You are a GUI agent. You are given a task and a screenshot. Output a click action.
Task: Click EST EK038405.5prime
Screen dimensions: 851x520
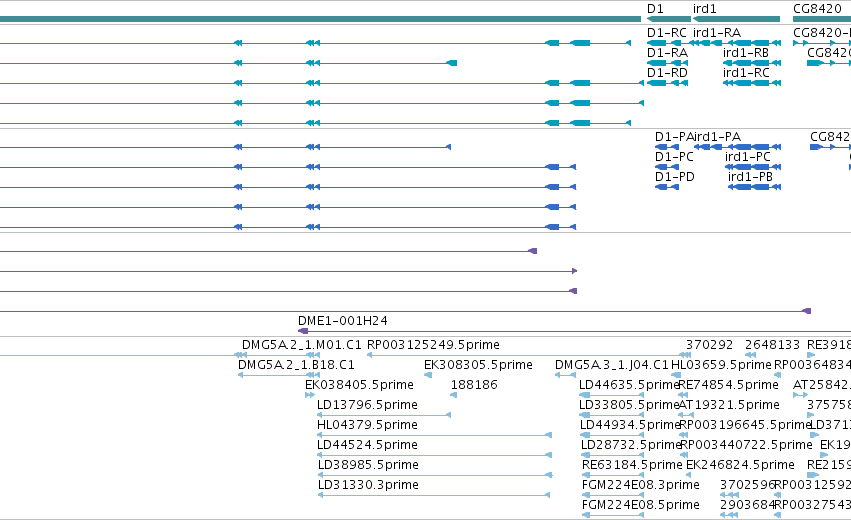(x=359, y=385)
